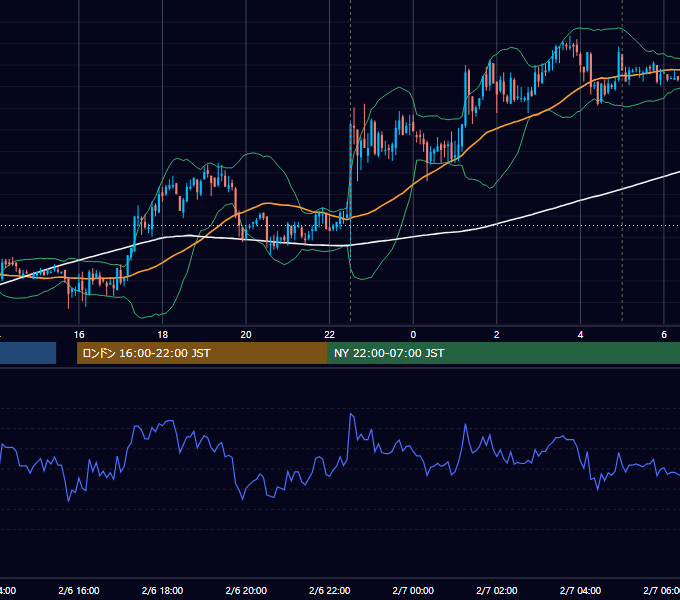680x600 pixels.
Task: Click the blue session bar left of London
Action: pos(28,353)
